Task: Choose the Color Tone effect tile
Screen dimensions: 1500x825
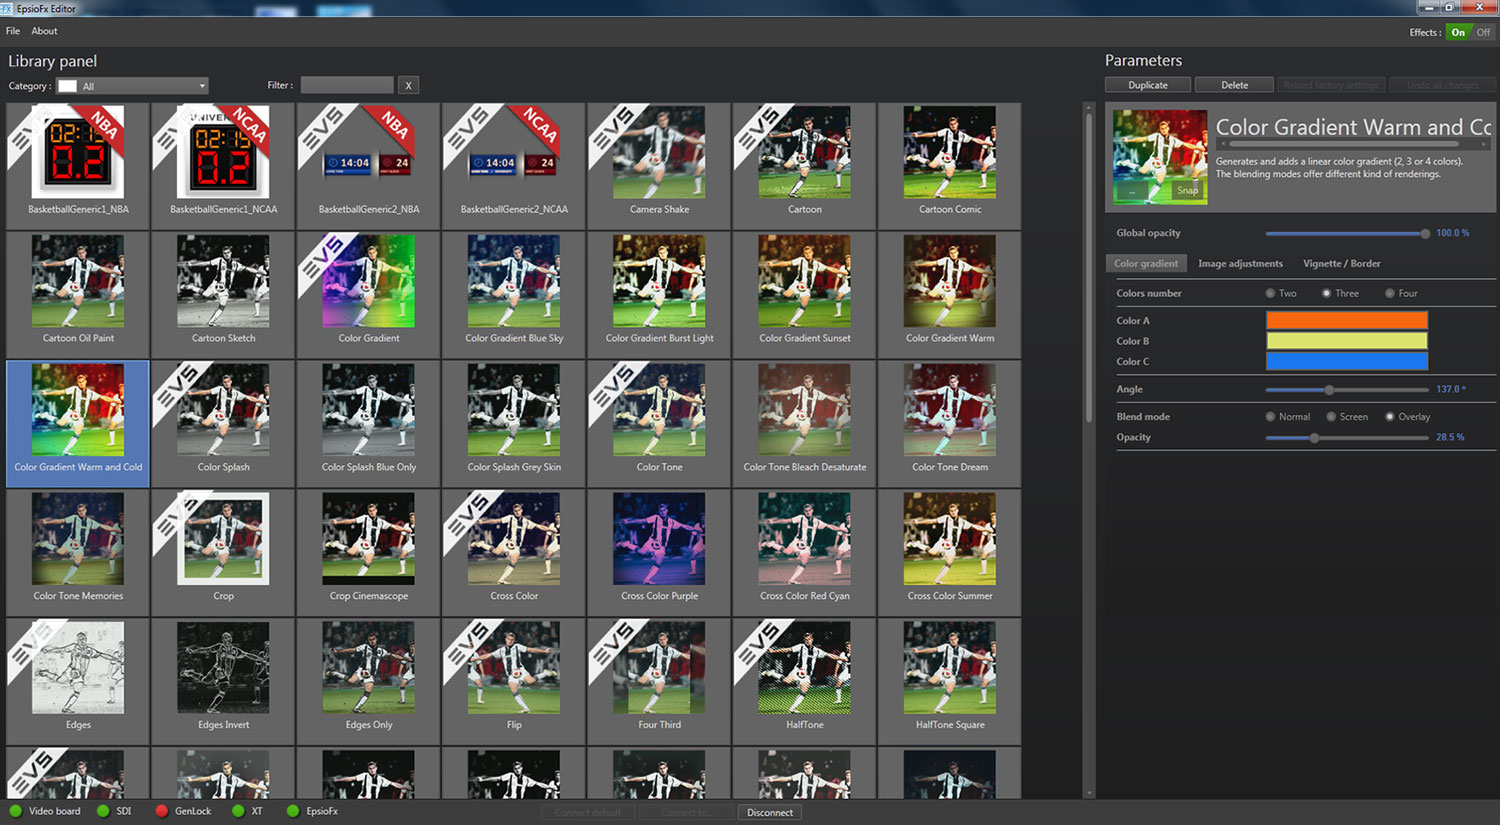Action: tap(659, 424)
